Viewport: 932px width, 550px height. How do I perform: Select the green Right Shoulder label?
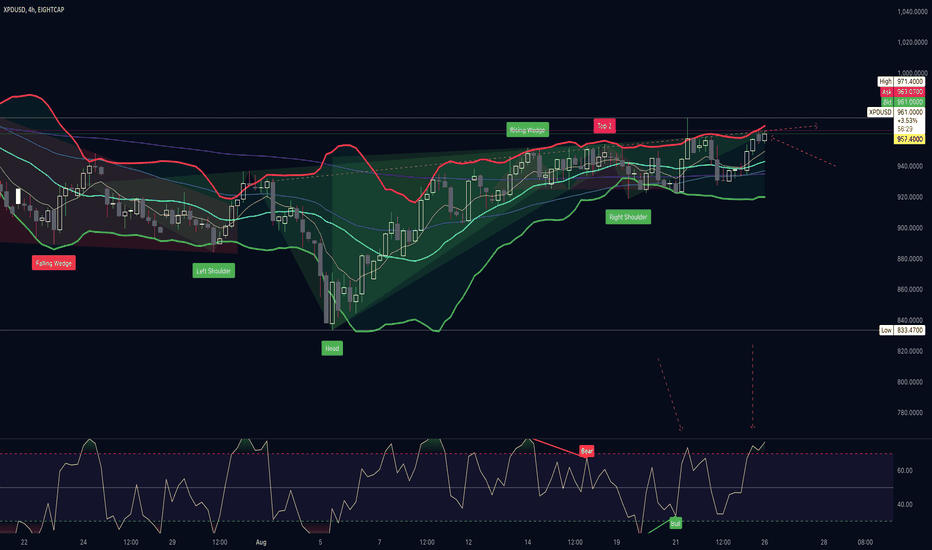tap(628, 217)
